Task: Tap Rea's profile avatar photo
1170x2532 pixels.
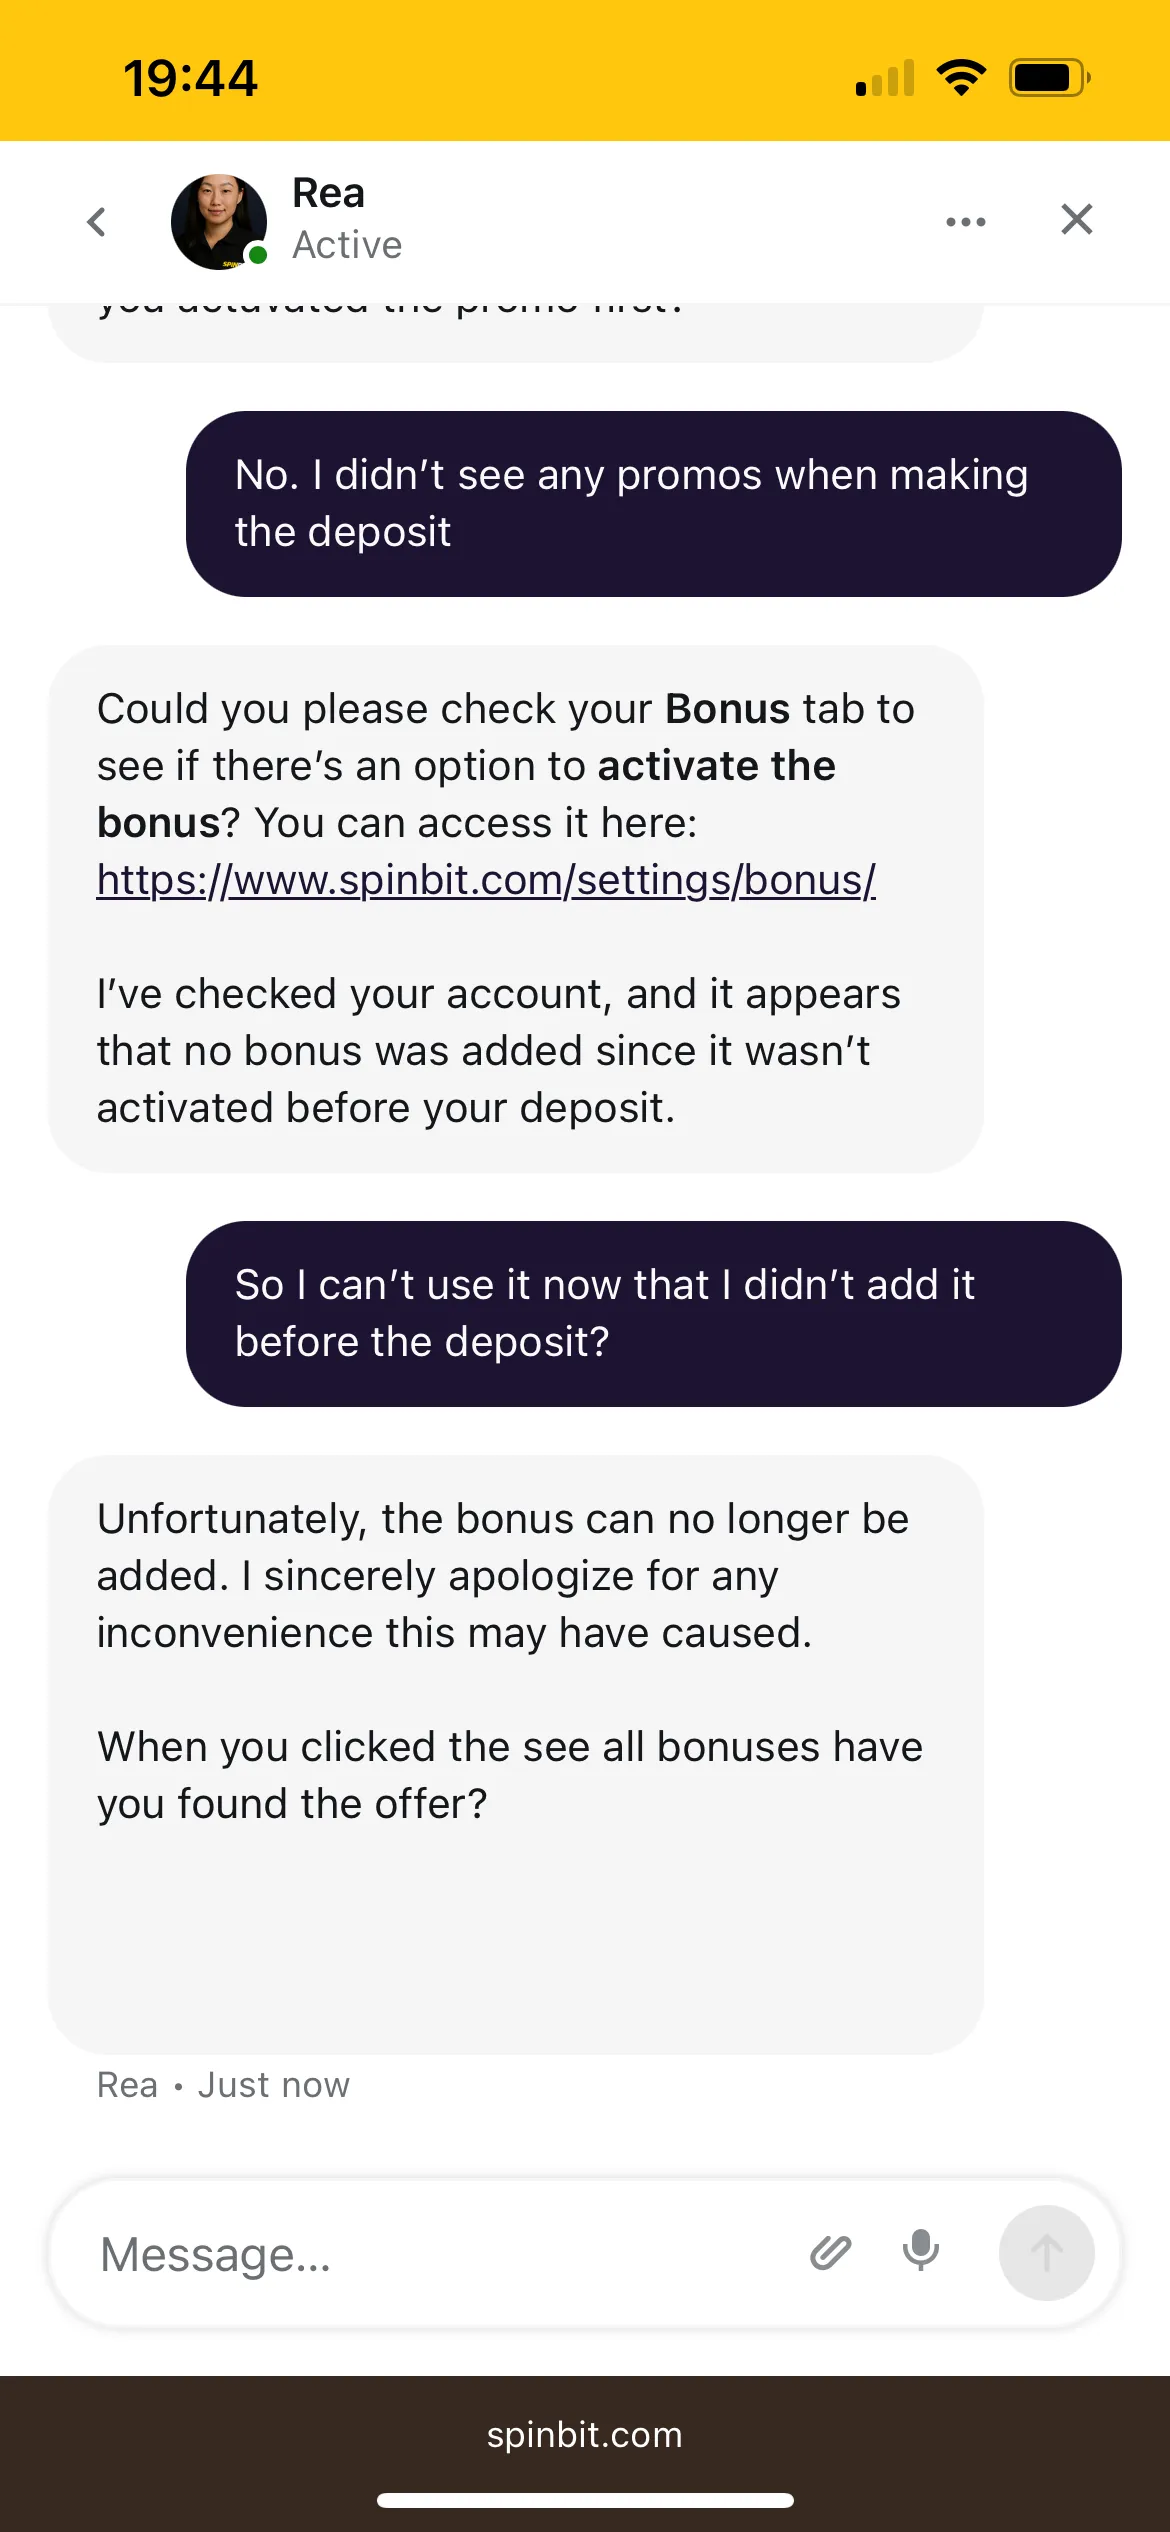Action: 217,220
